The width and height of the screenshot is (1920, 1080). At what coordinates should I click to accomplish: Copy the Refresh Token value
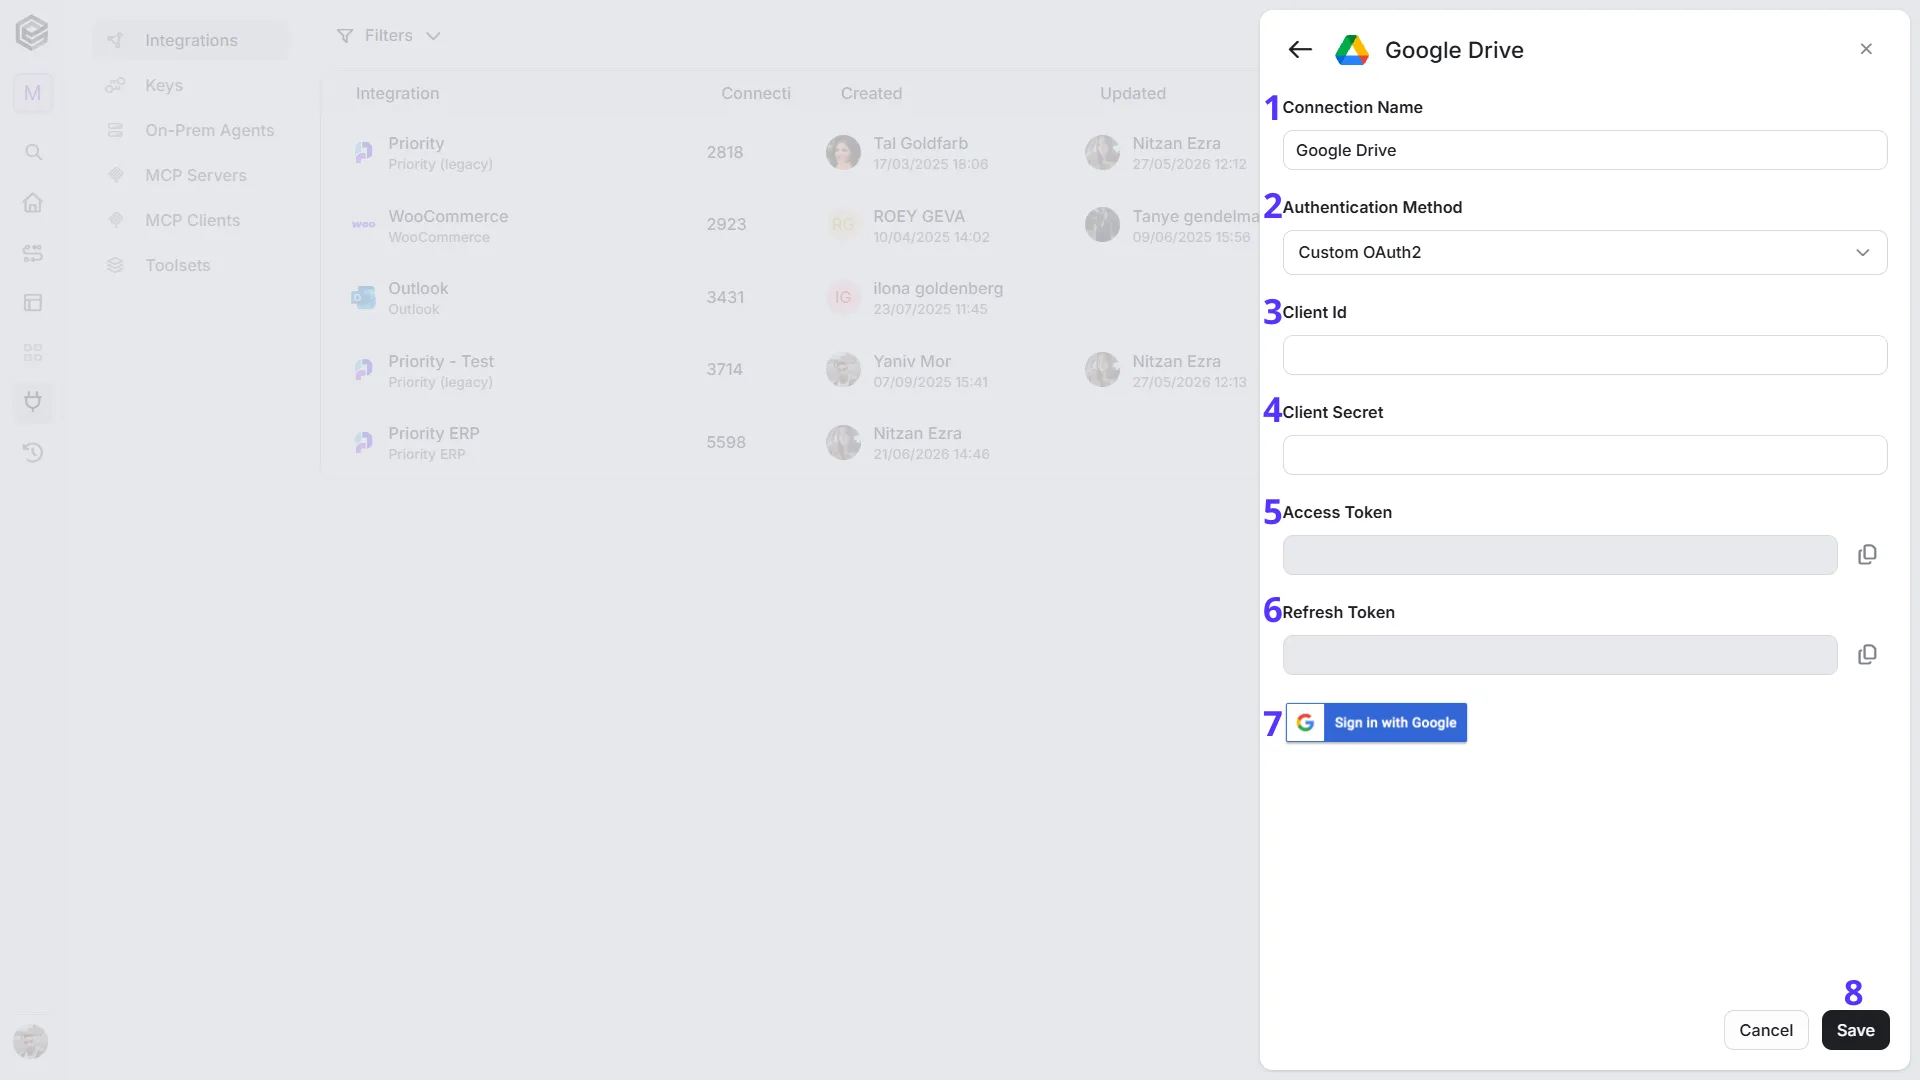1867,655
